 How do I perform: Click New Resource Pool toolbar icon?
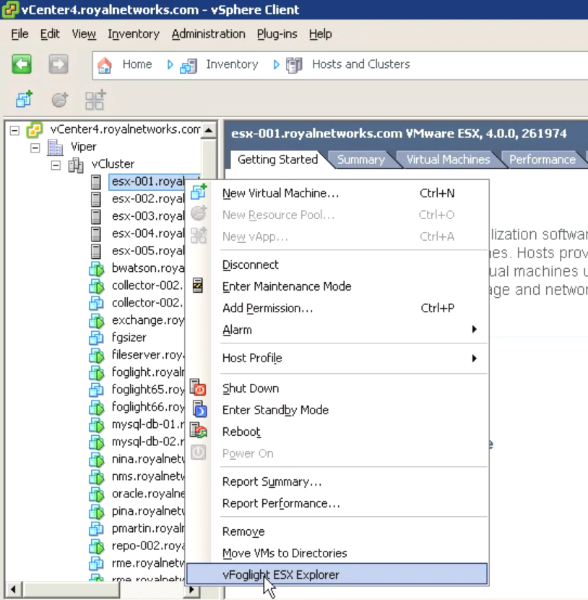coord(60,100)
